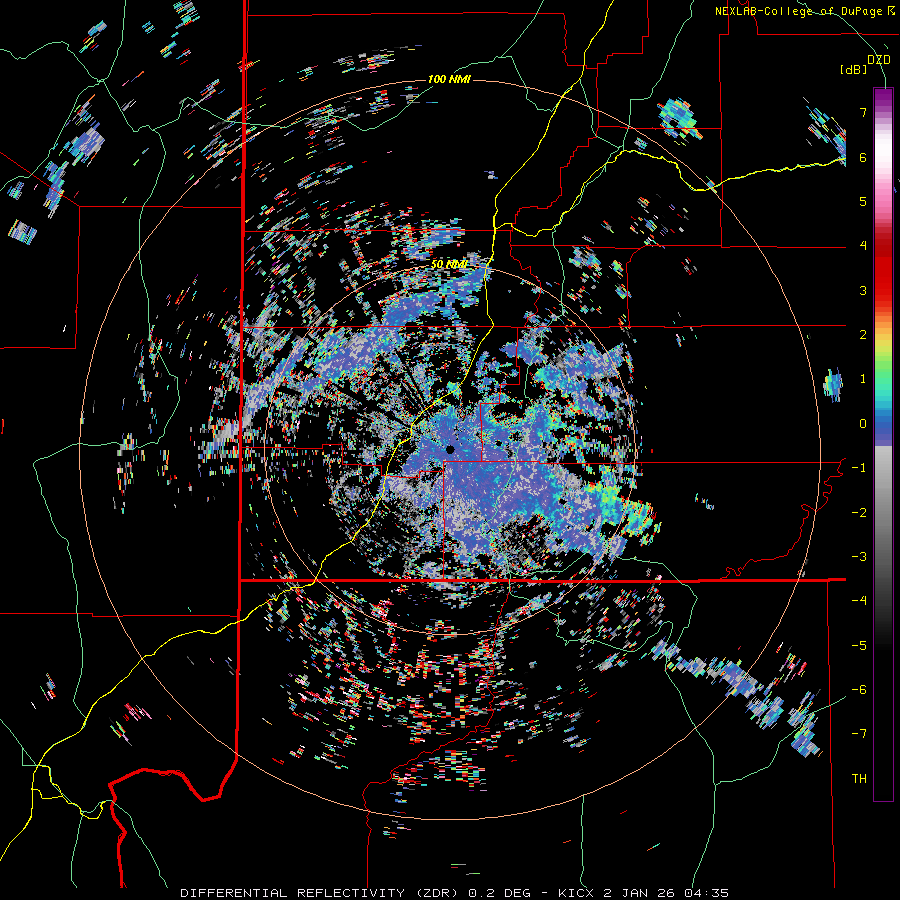This screenshot has height=900, width=900.
Task: Click the ZDR color scale bar
Action: click(x=883, y=444)
